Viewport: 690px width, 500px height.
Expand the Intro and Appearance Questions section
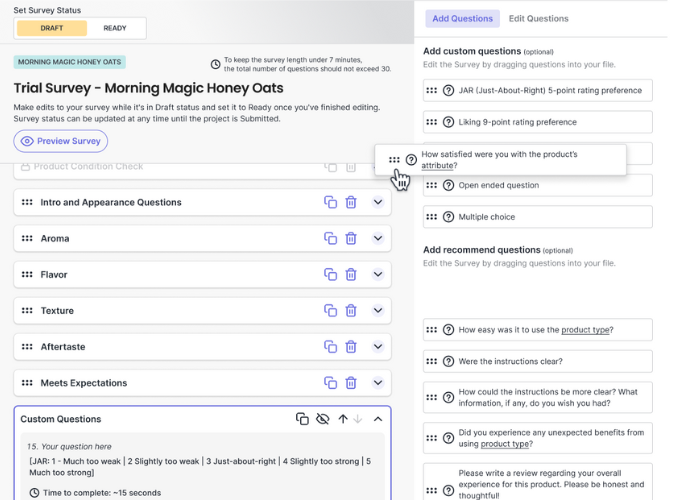click(x=378, y=202)
